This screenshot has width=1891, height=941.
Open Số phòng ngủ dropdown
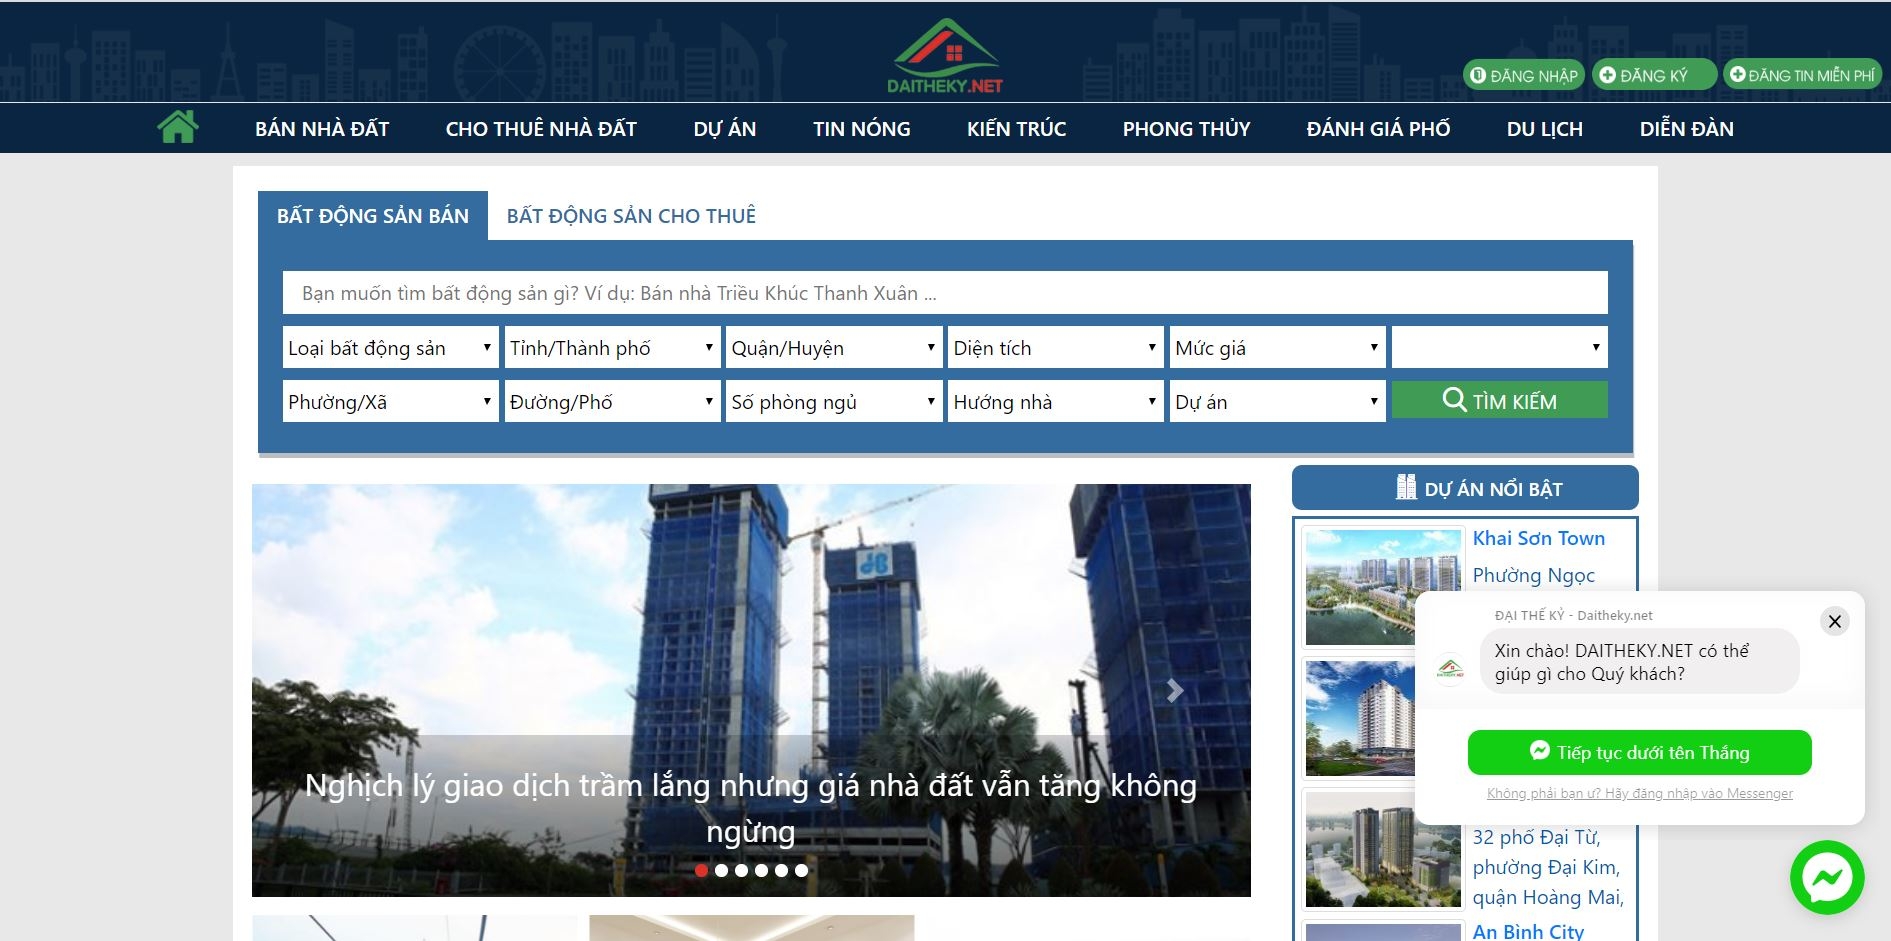tap(834, 401)
